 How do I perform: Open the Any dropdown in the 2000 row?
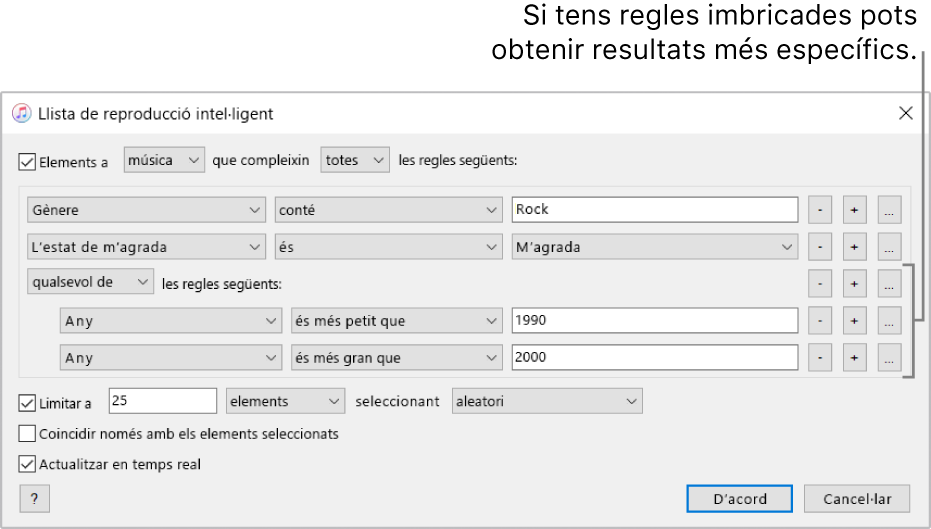pyautogui.click(x=171, y=358)
